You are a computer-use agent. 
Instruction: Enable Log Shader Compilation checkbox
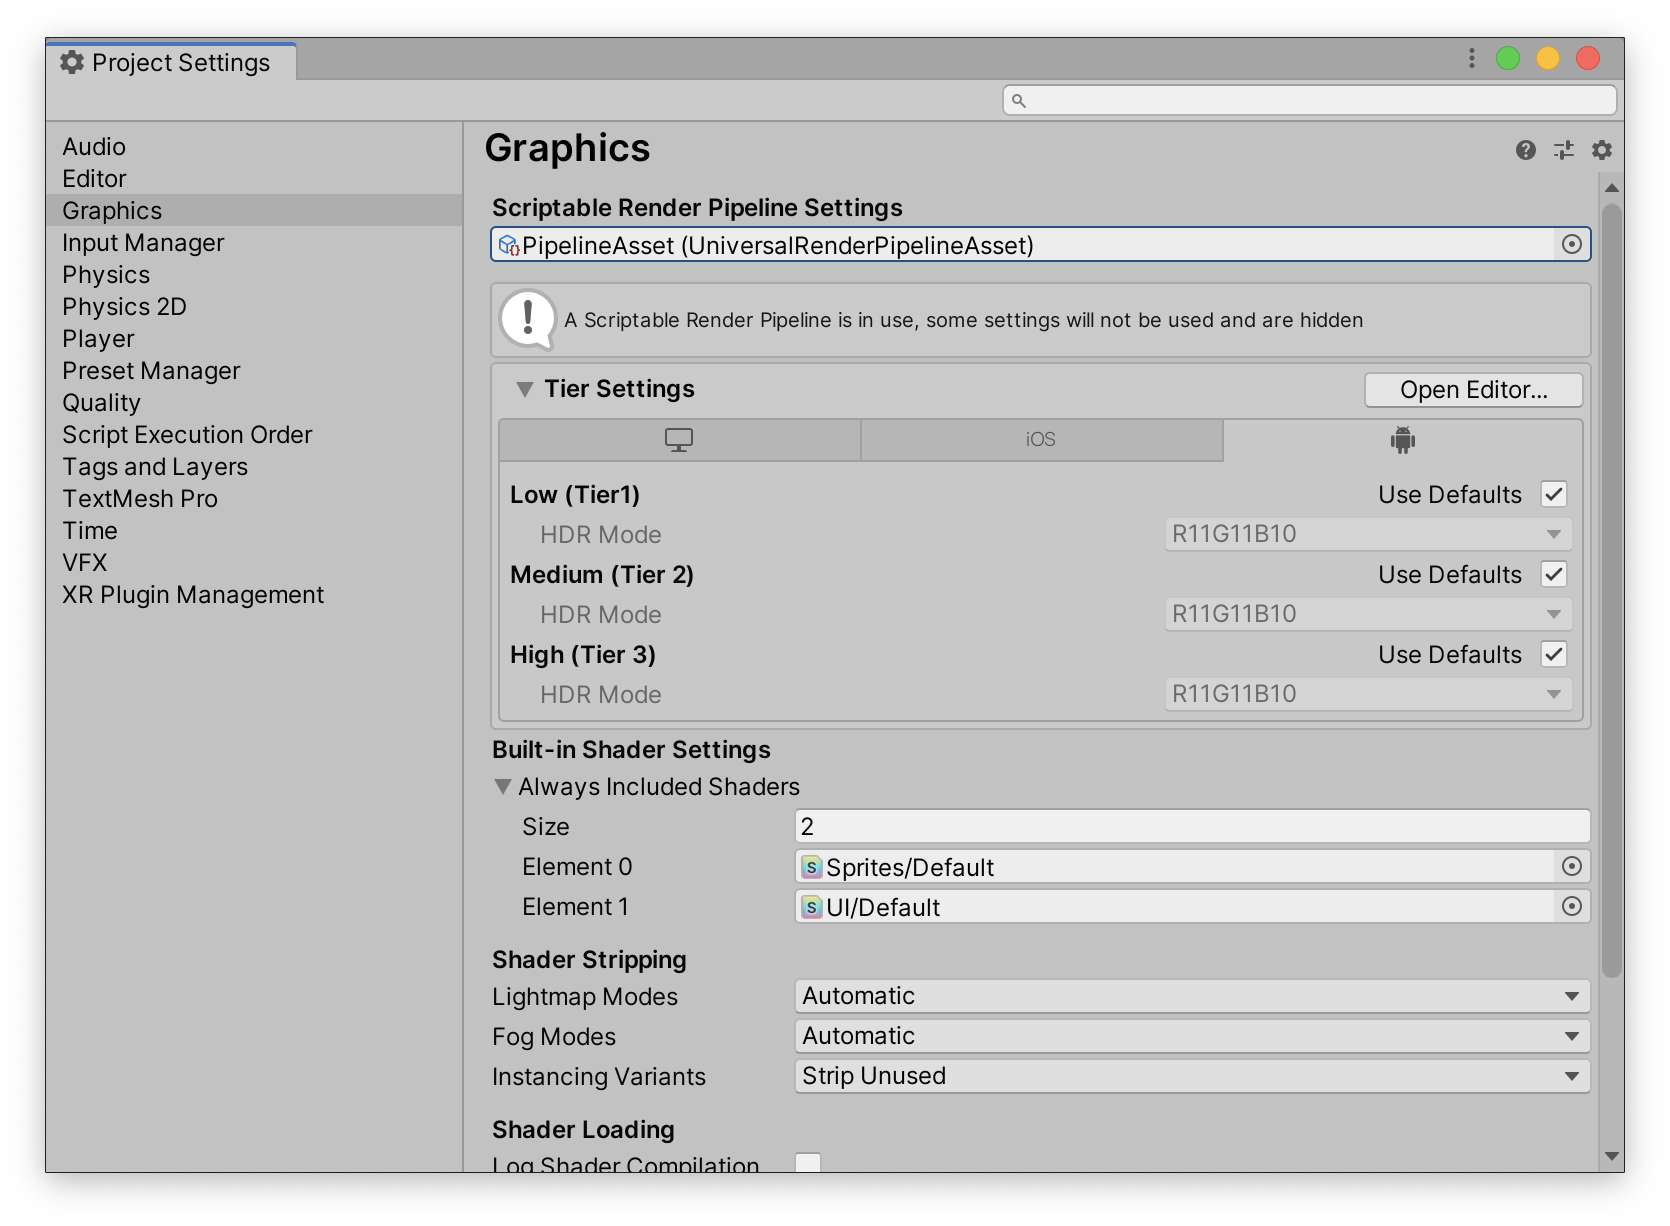(808, 1163)
